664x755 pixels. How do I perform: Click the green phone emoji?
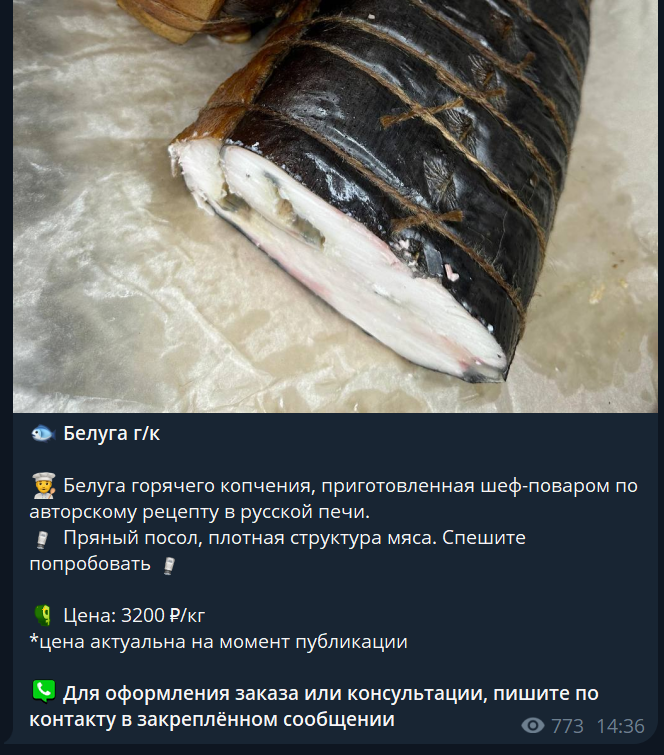44,691
